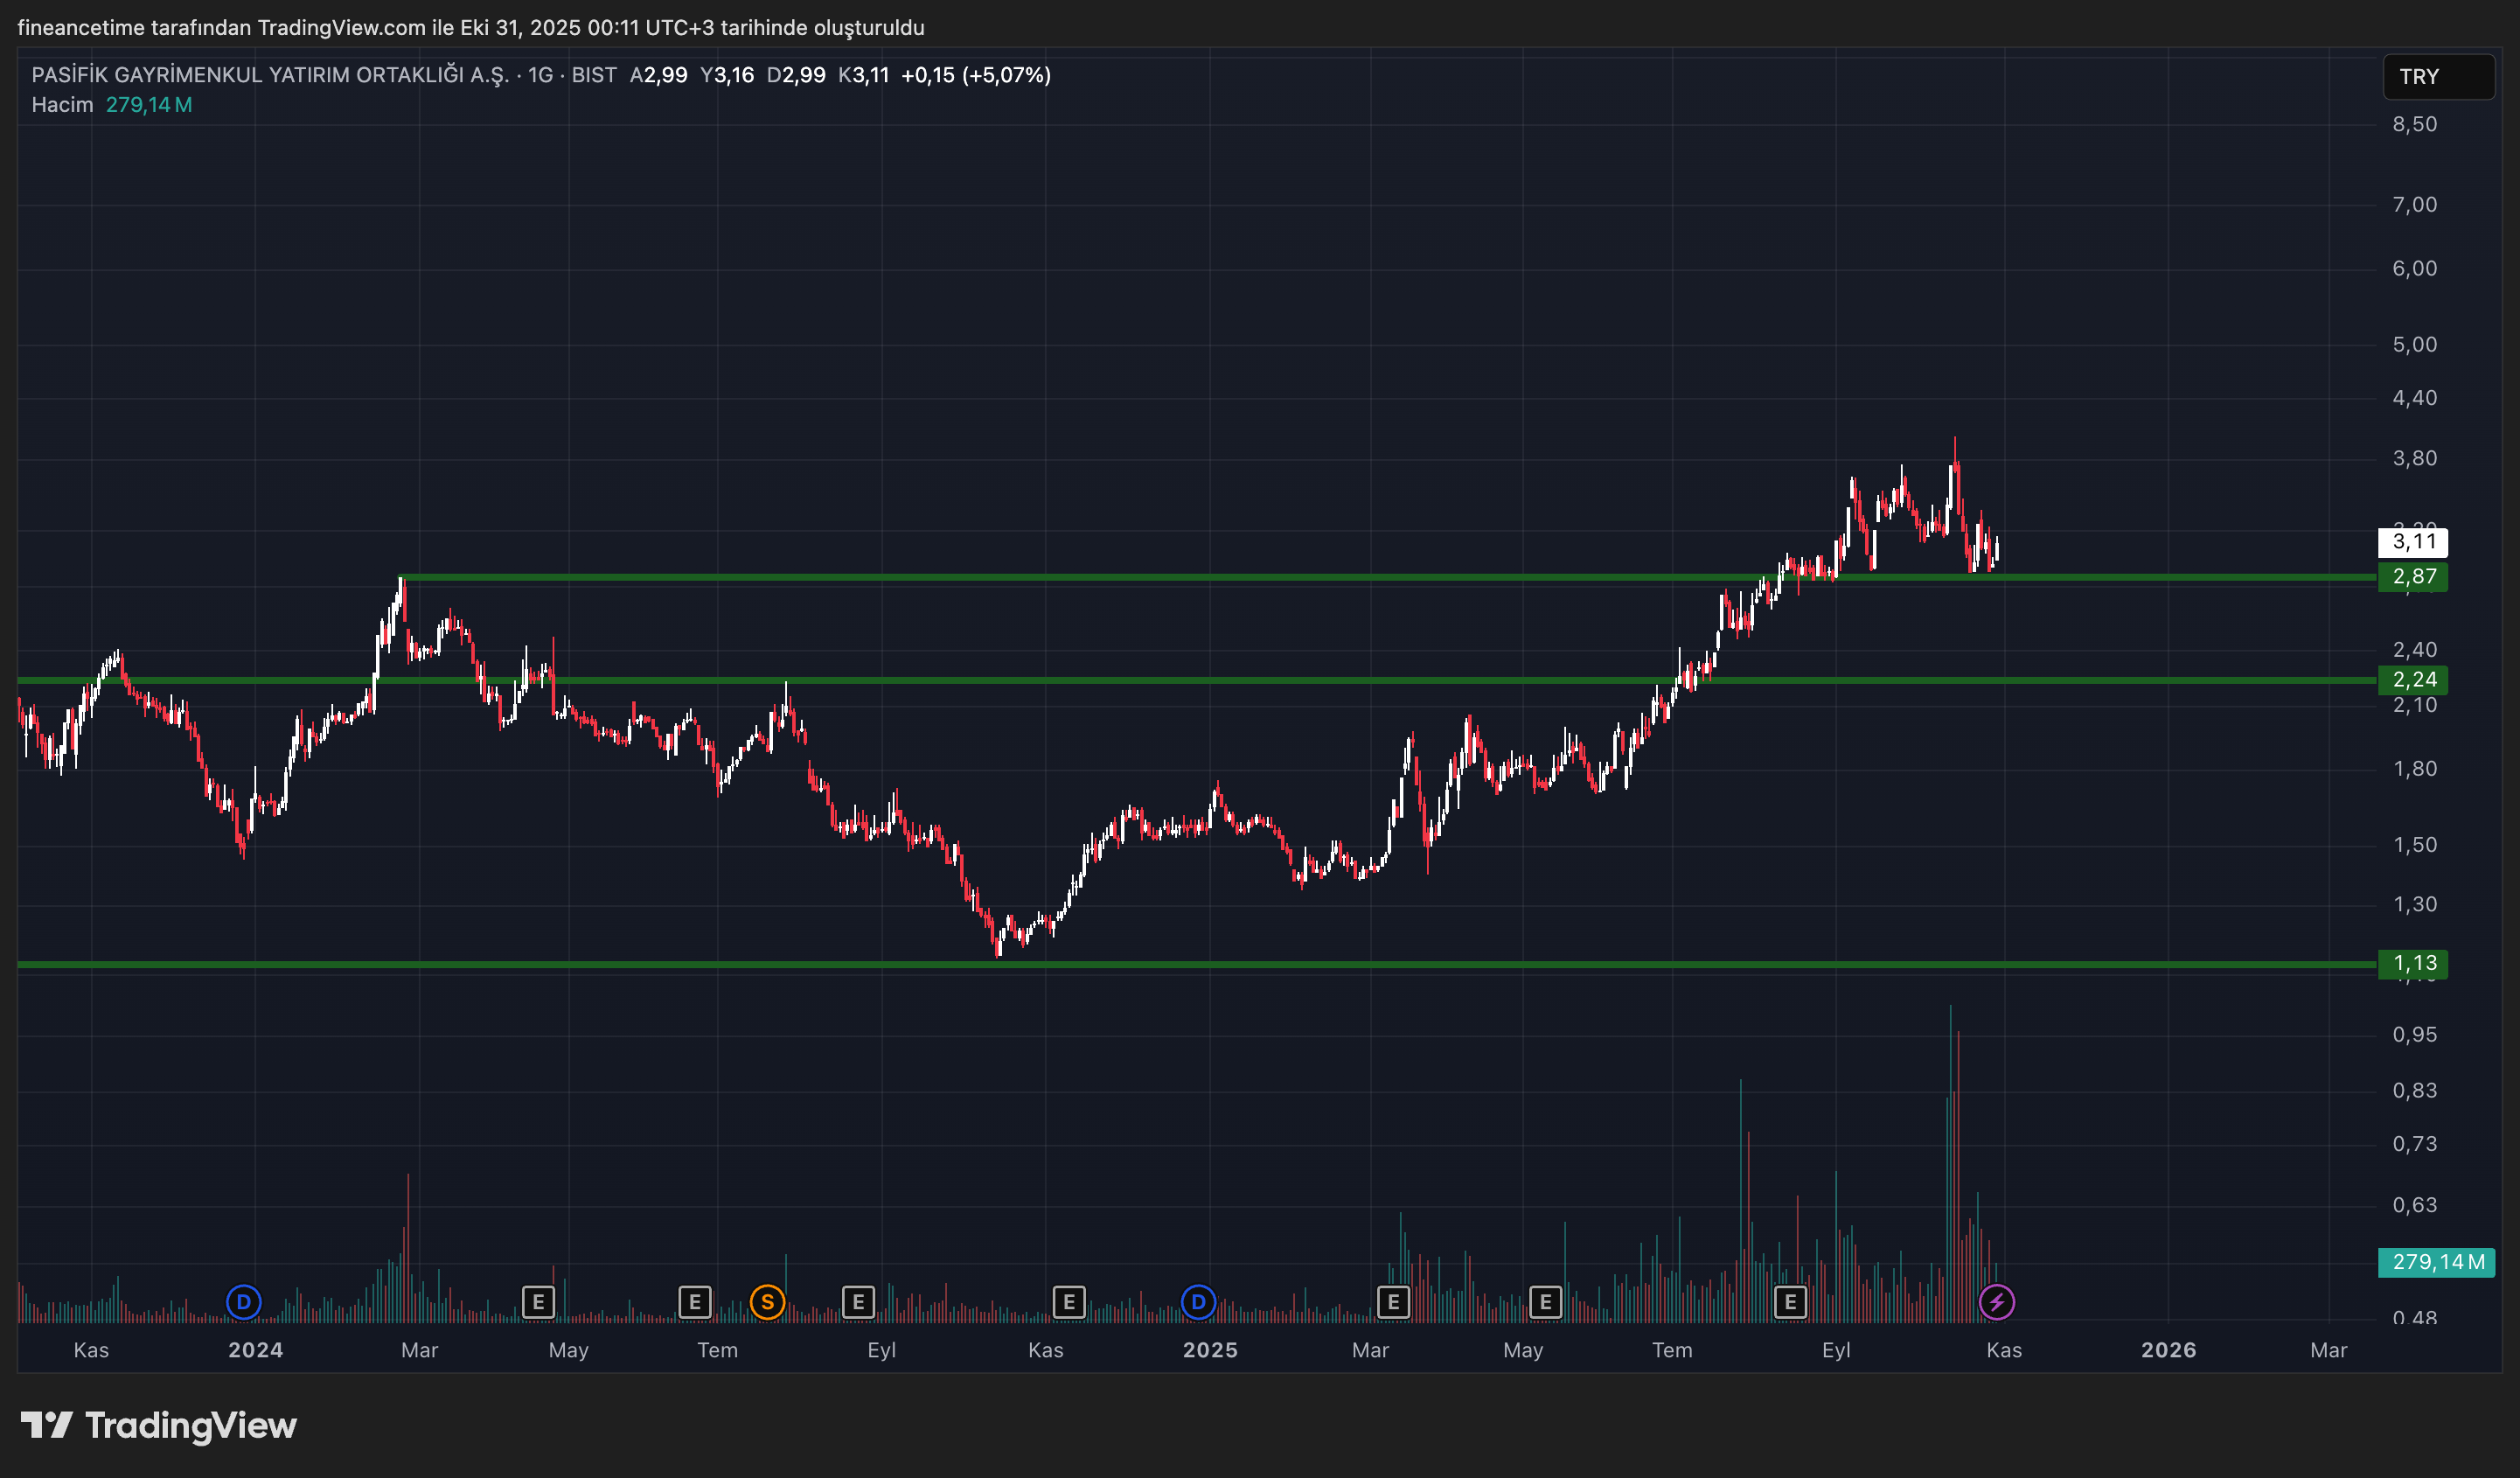Click the earnings "E" marker near Eyl 2024
This screenshot has height=1478, width=2520.
858,1302
